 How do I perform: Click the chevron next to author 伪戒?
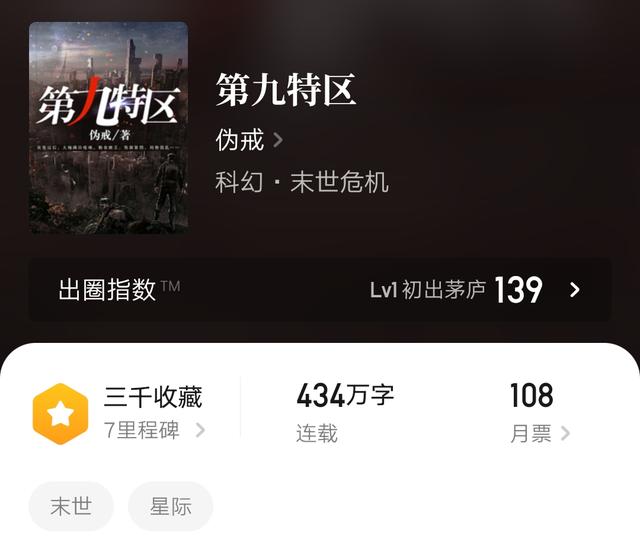(x=278, y=140)
